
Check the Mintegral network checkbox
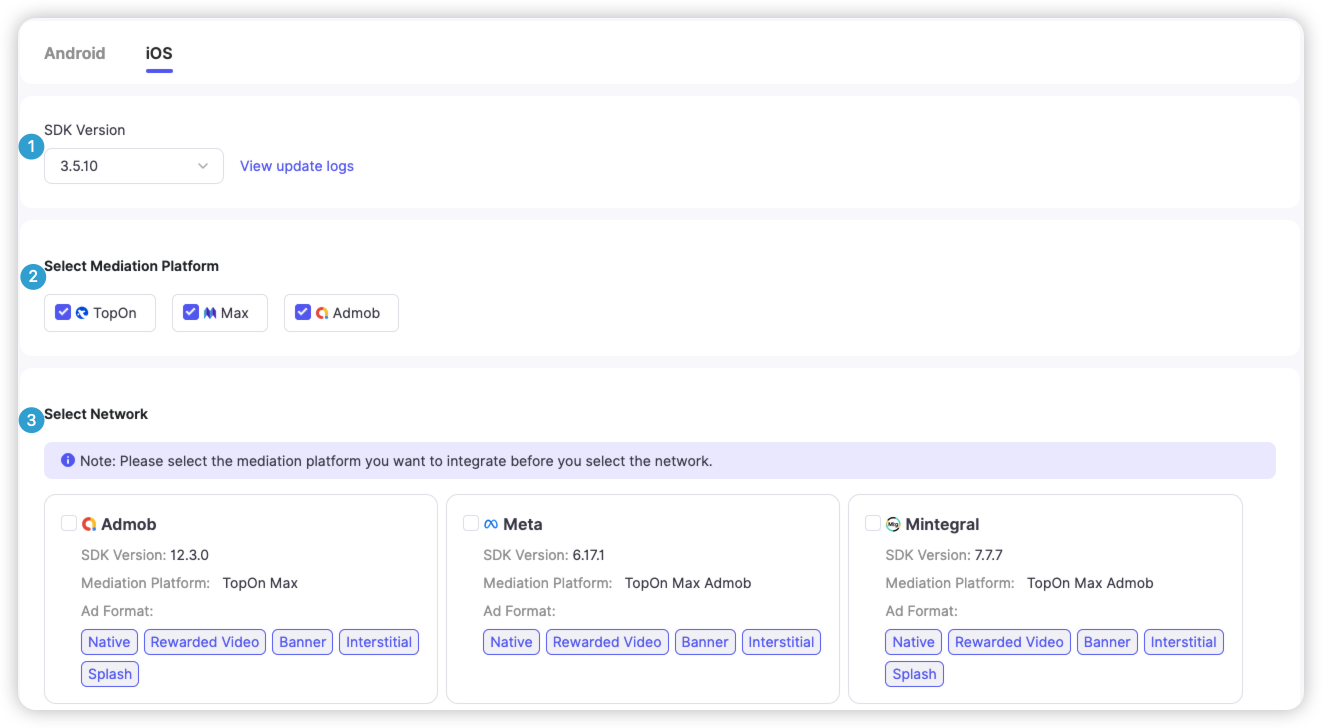[x=873, y=523]
